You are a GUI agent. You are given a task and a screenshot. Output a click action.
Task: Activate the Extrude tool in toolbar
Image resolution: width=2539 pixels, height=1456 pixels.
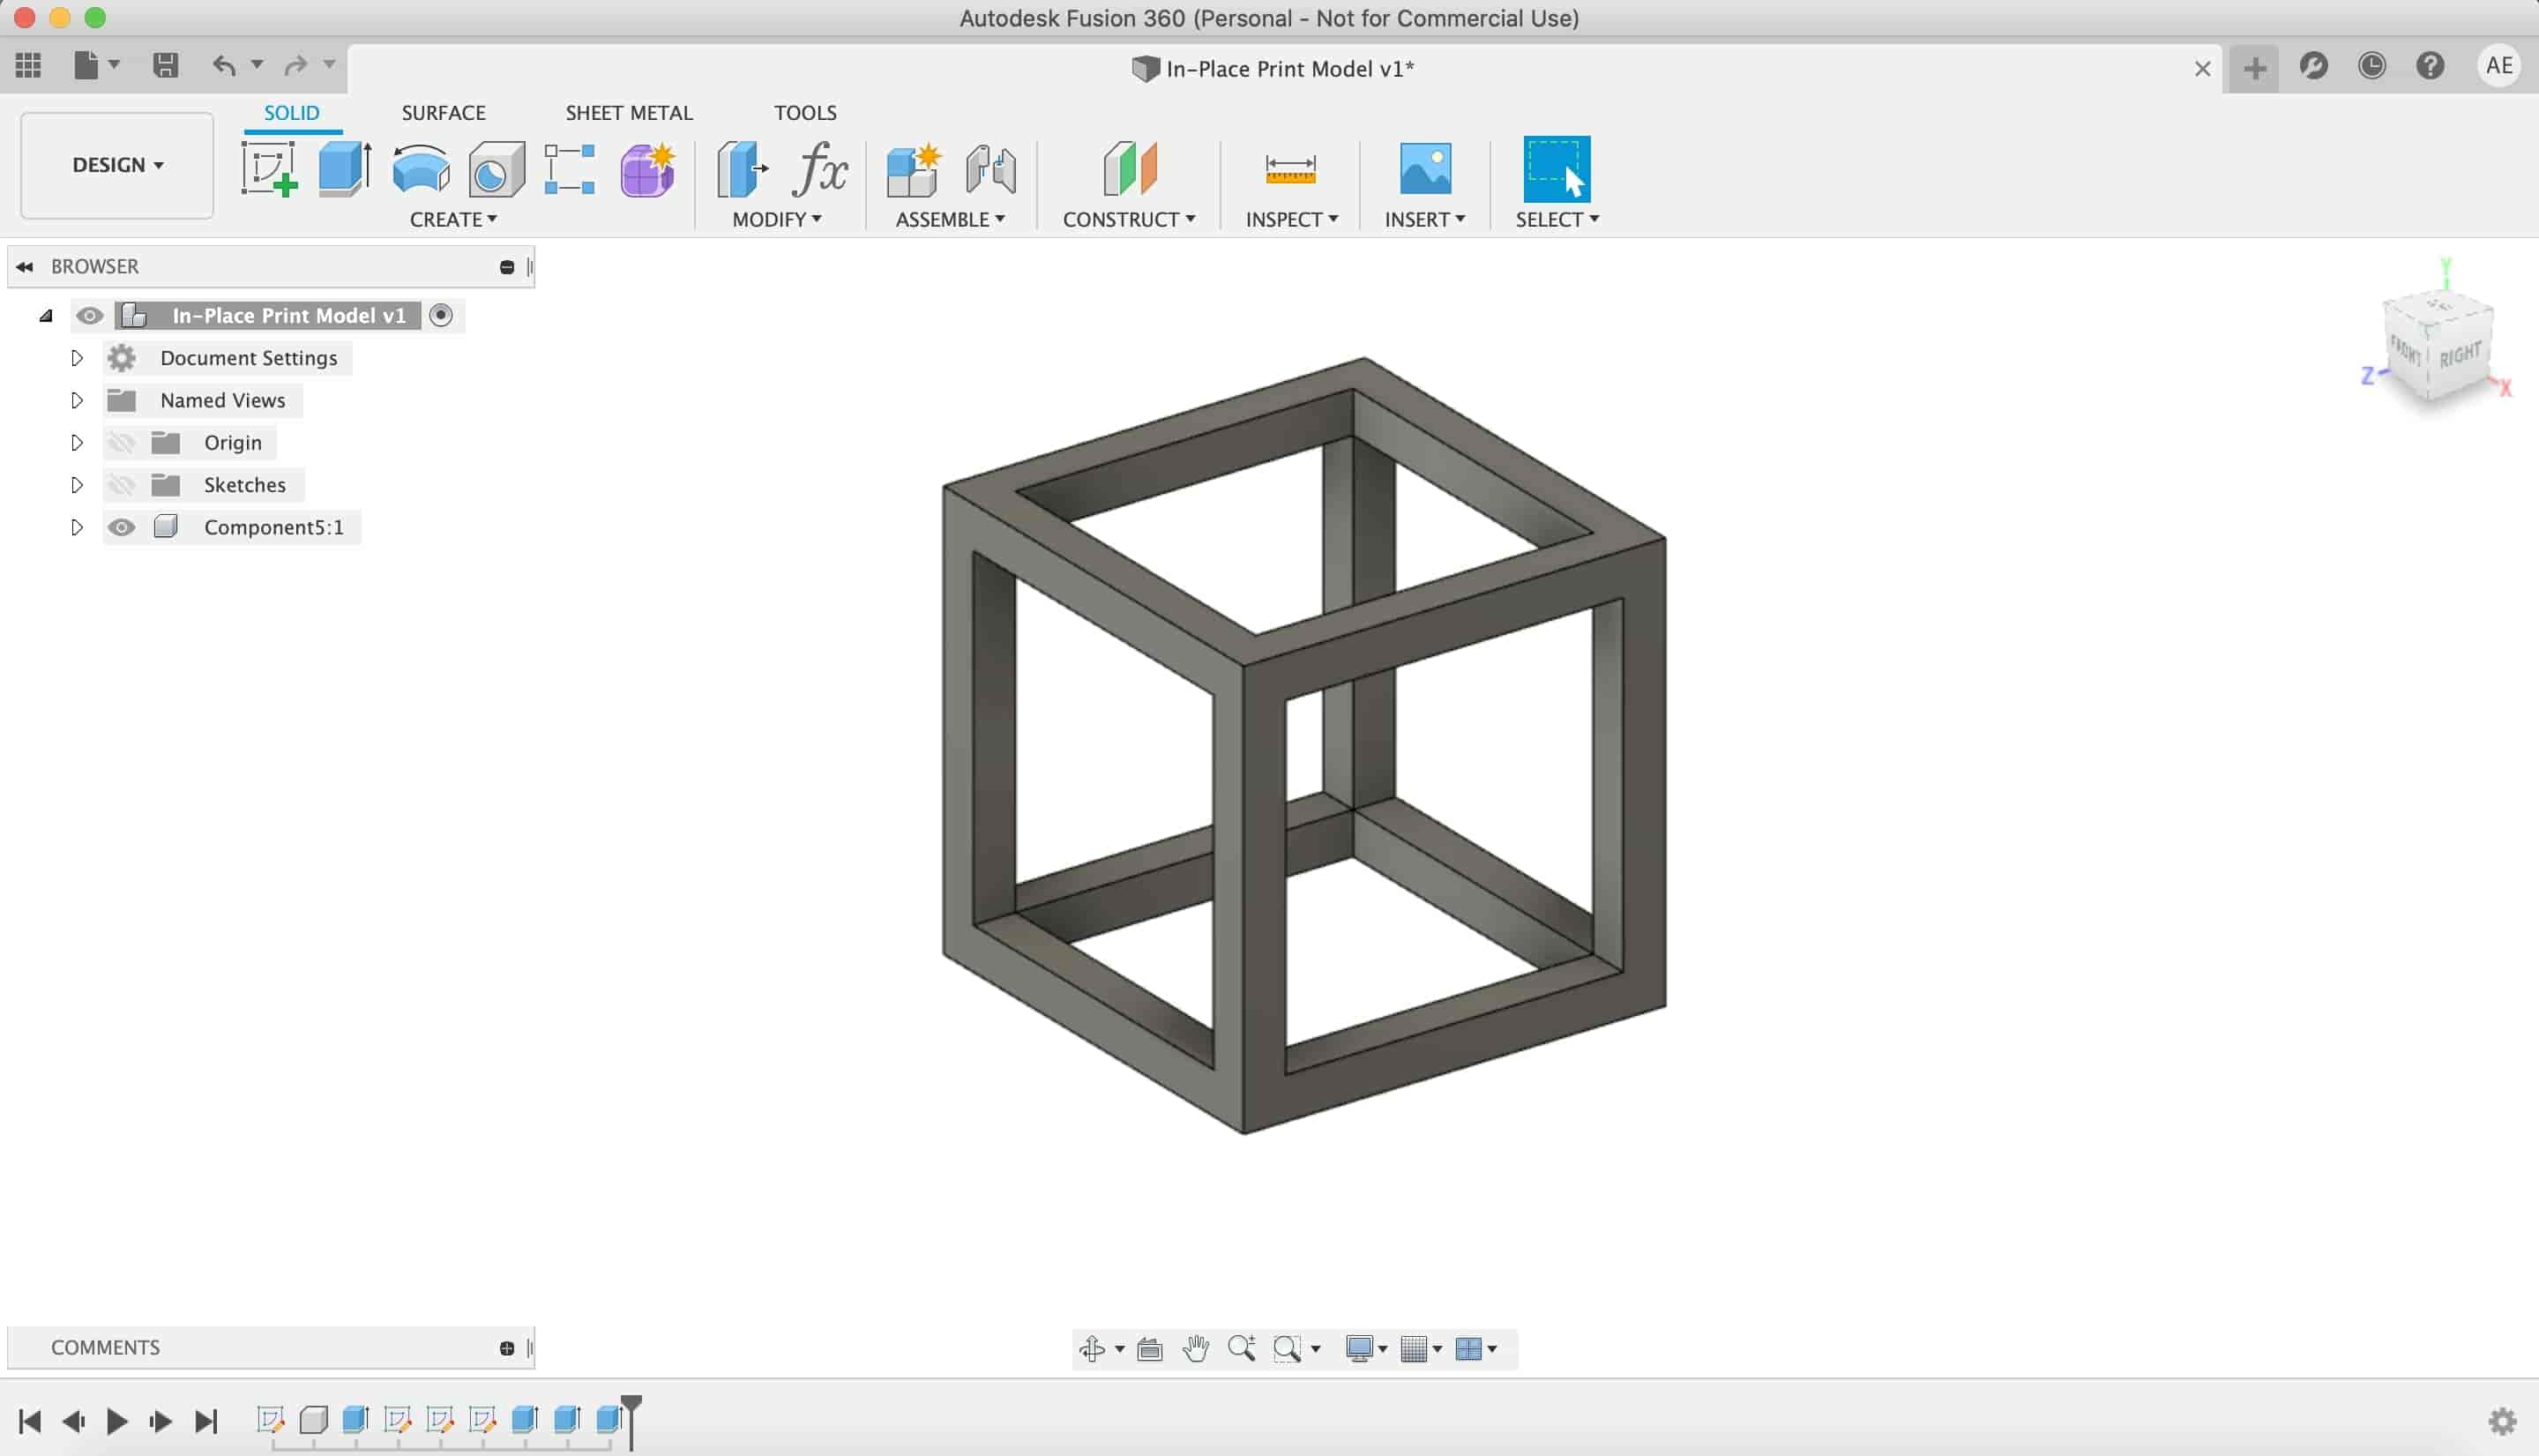tap(345, 168)
